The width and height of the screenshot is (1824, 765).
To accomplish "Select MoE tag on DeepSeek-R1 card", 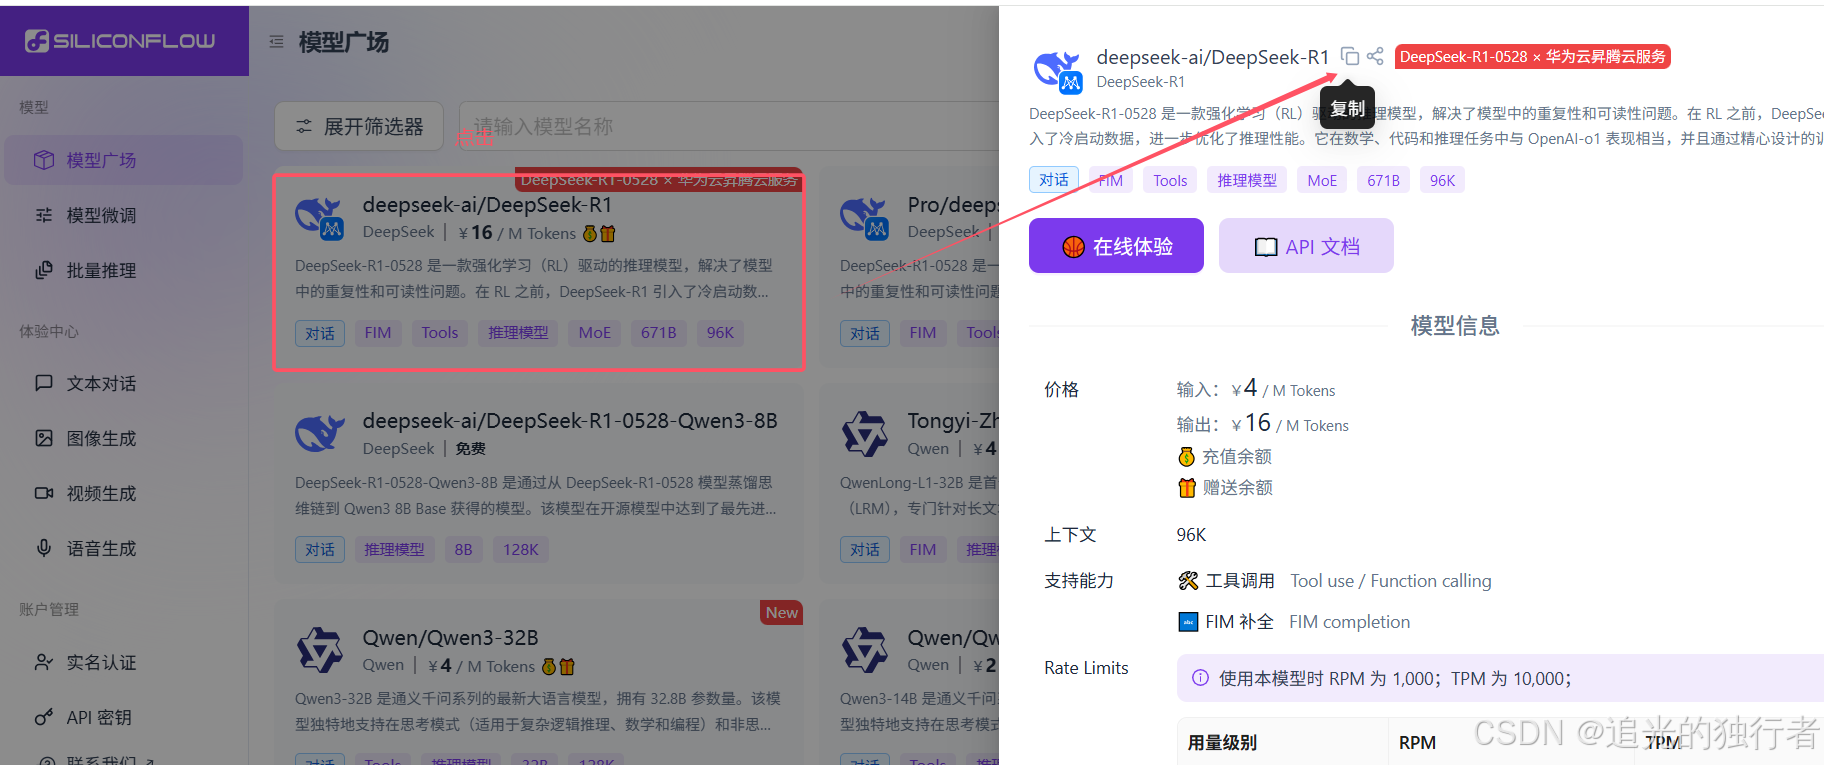I will pos(595,333).
